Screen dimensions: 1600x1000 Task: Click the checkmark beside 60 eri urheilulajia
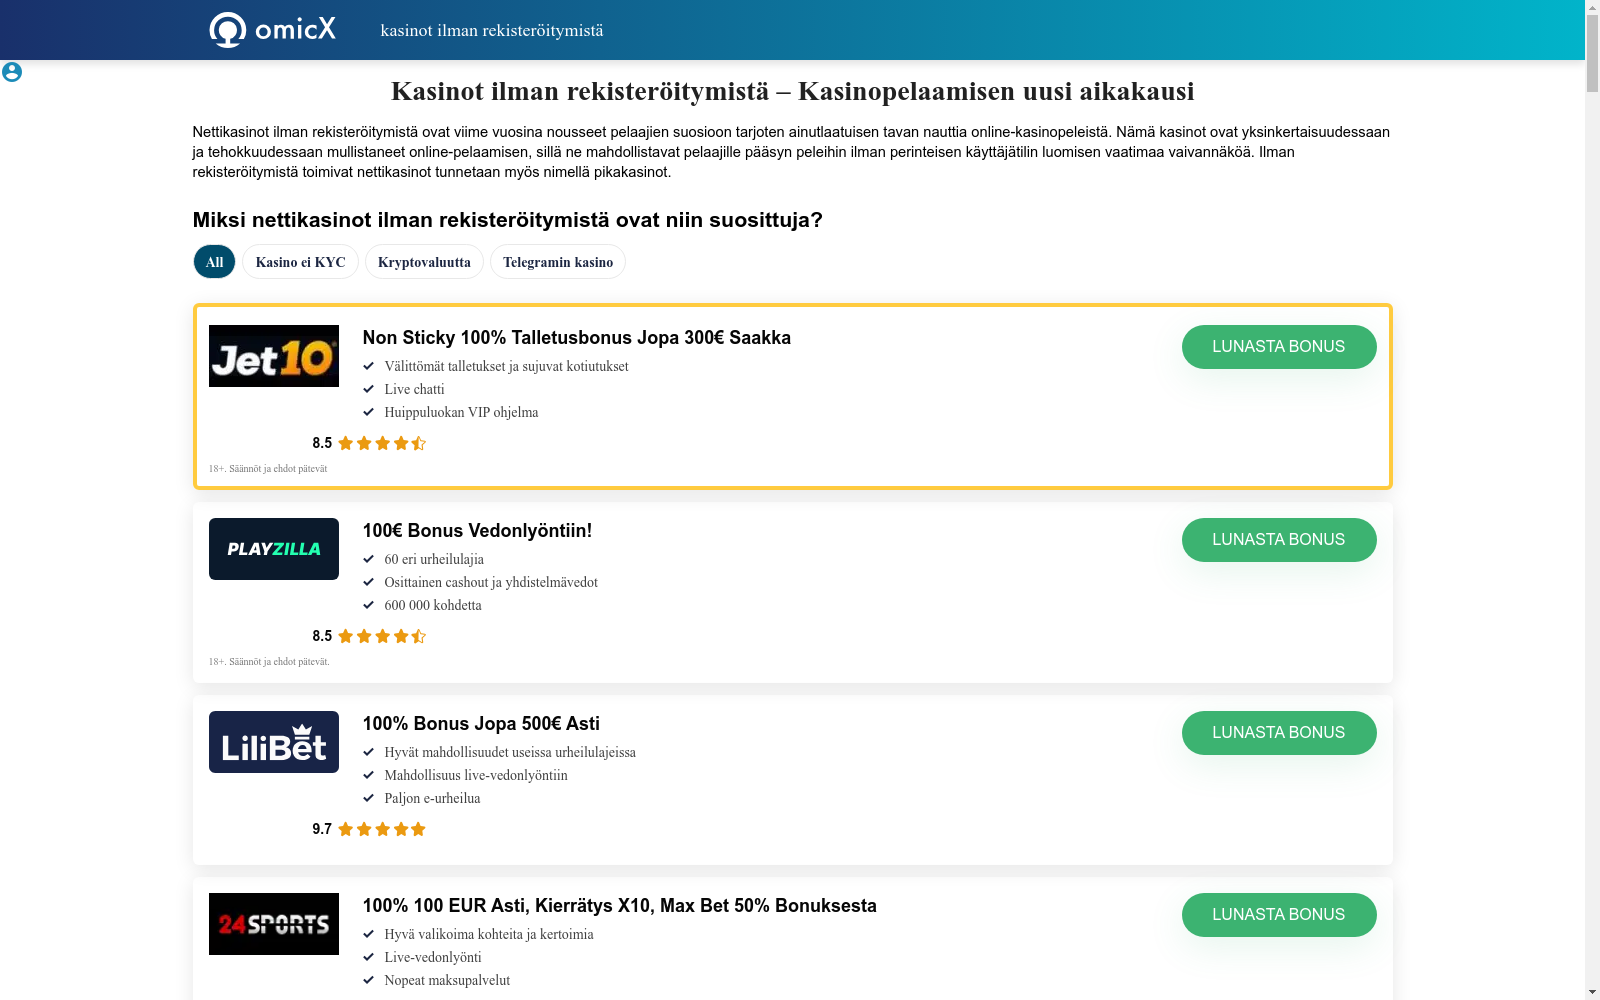(368, 559)
